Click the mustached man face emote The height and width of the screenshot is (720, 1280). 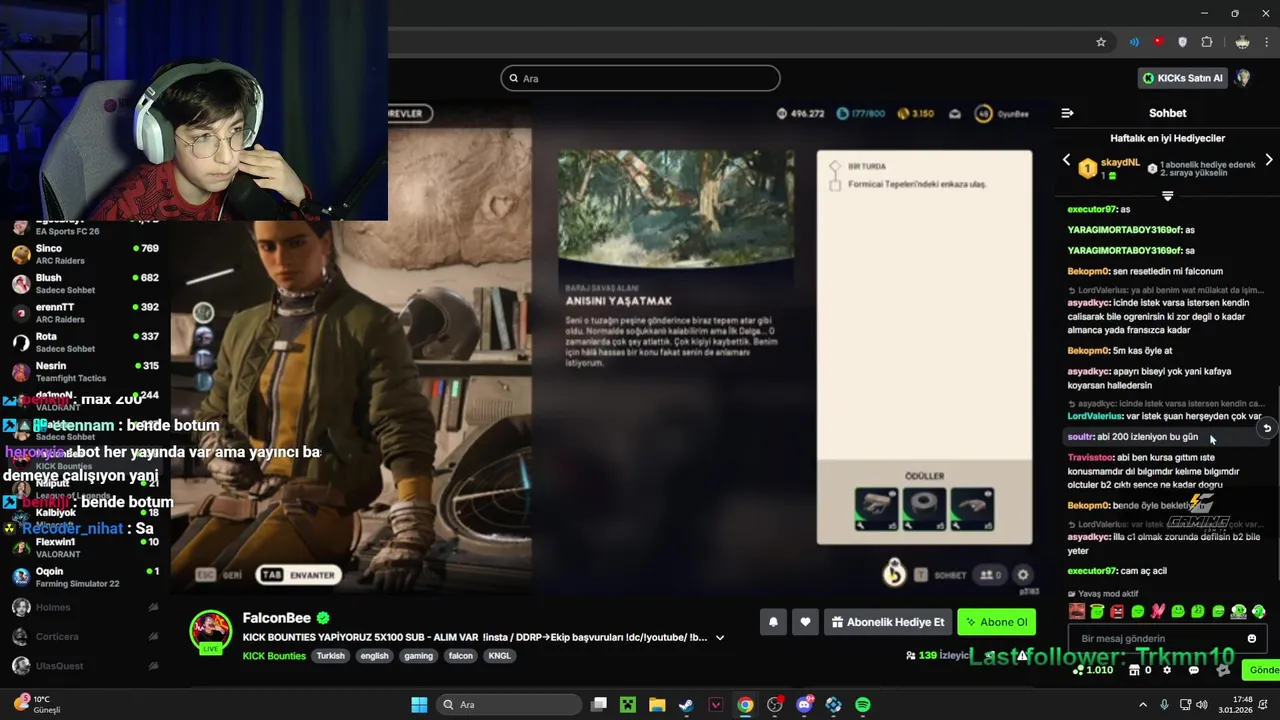(x=1077, y=611)
